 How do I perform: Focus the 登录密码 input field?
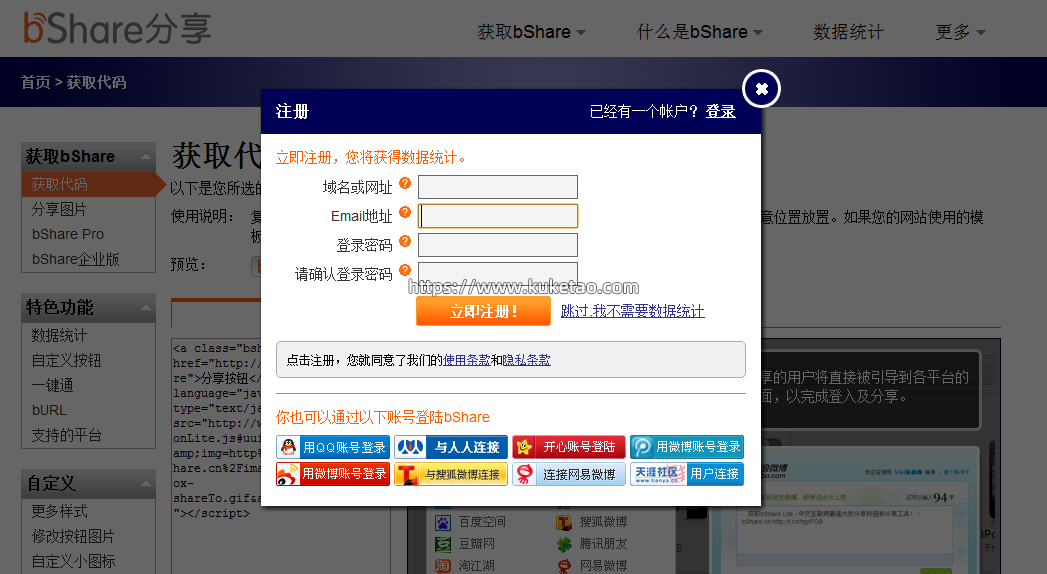(x=497, y=245)
